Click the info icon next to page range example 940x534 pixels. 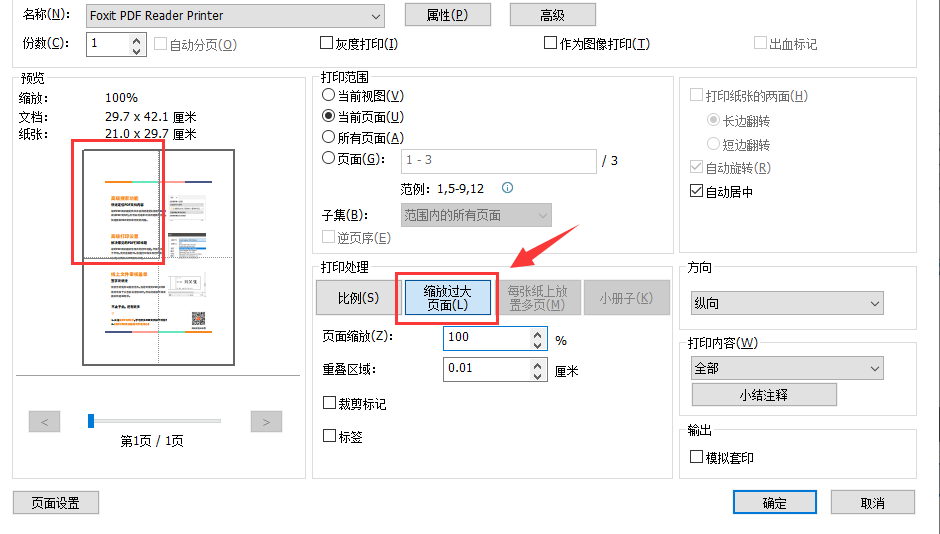(507, 188)
